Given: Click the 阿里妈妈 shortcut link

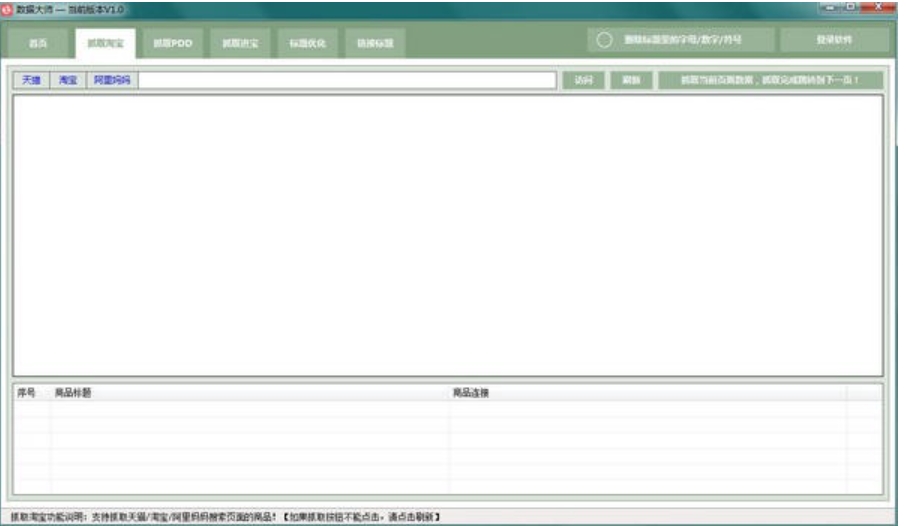Looking at the screenshot, I should click(112, 80).
